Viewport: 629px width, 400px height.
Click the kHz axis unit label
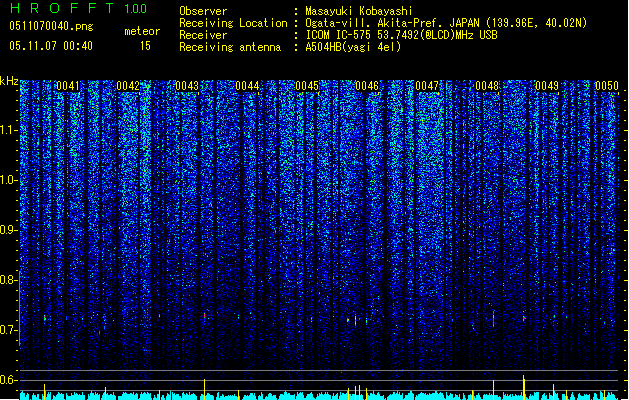9,81
